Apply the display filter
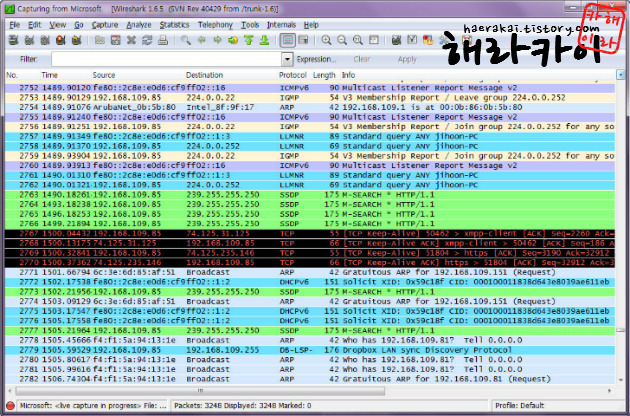630x416 pixels. pos(407,59)
